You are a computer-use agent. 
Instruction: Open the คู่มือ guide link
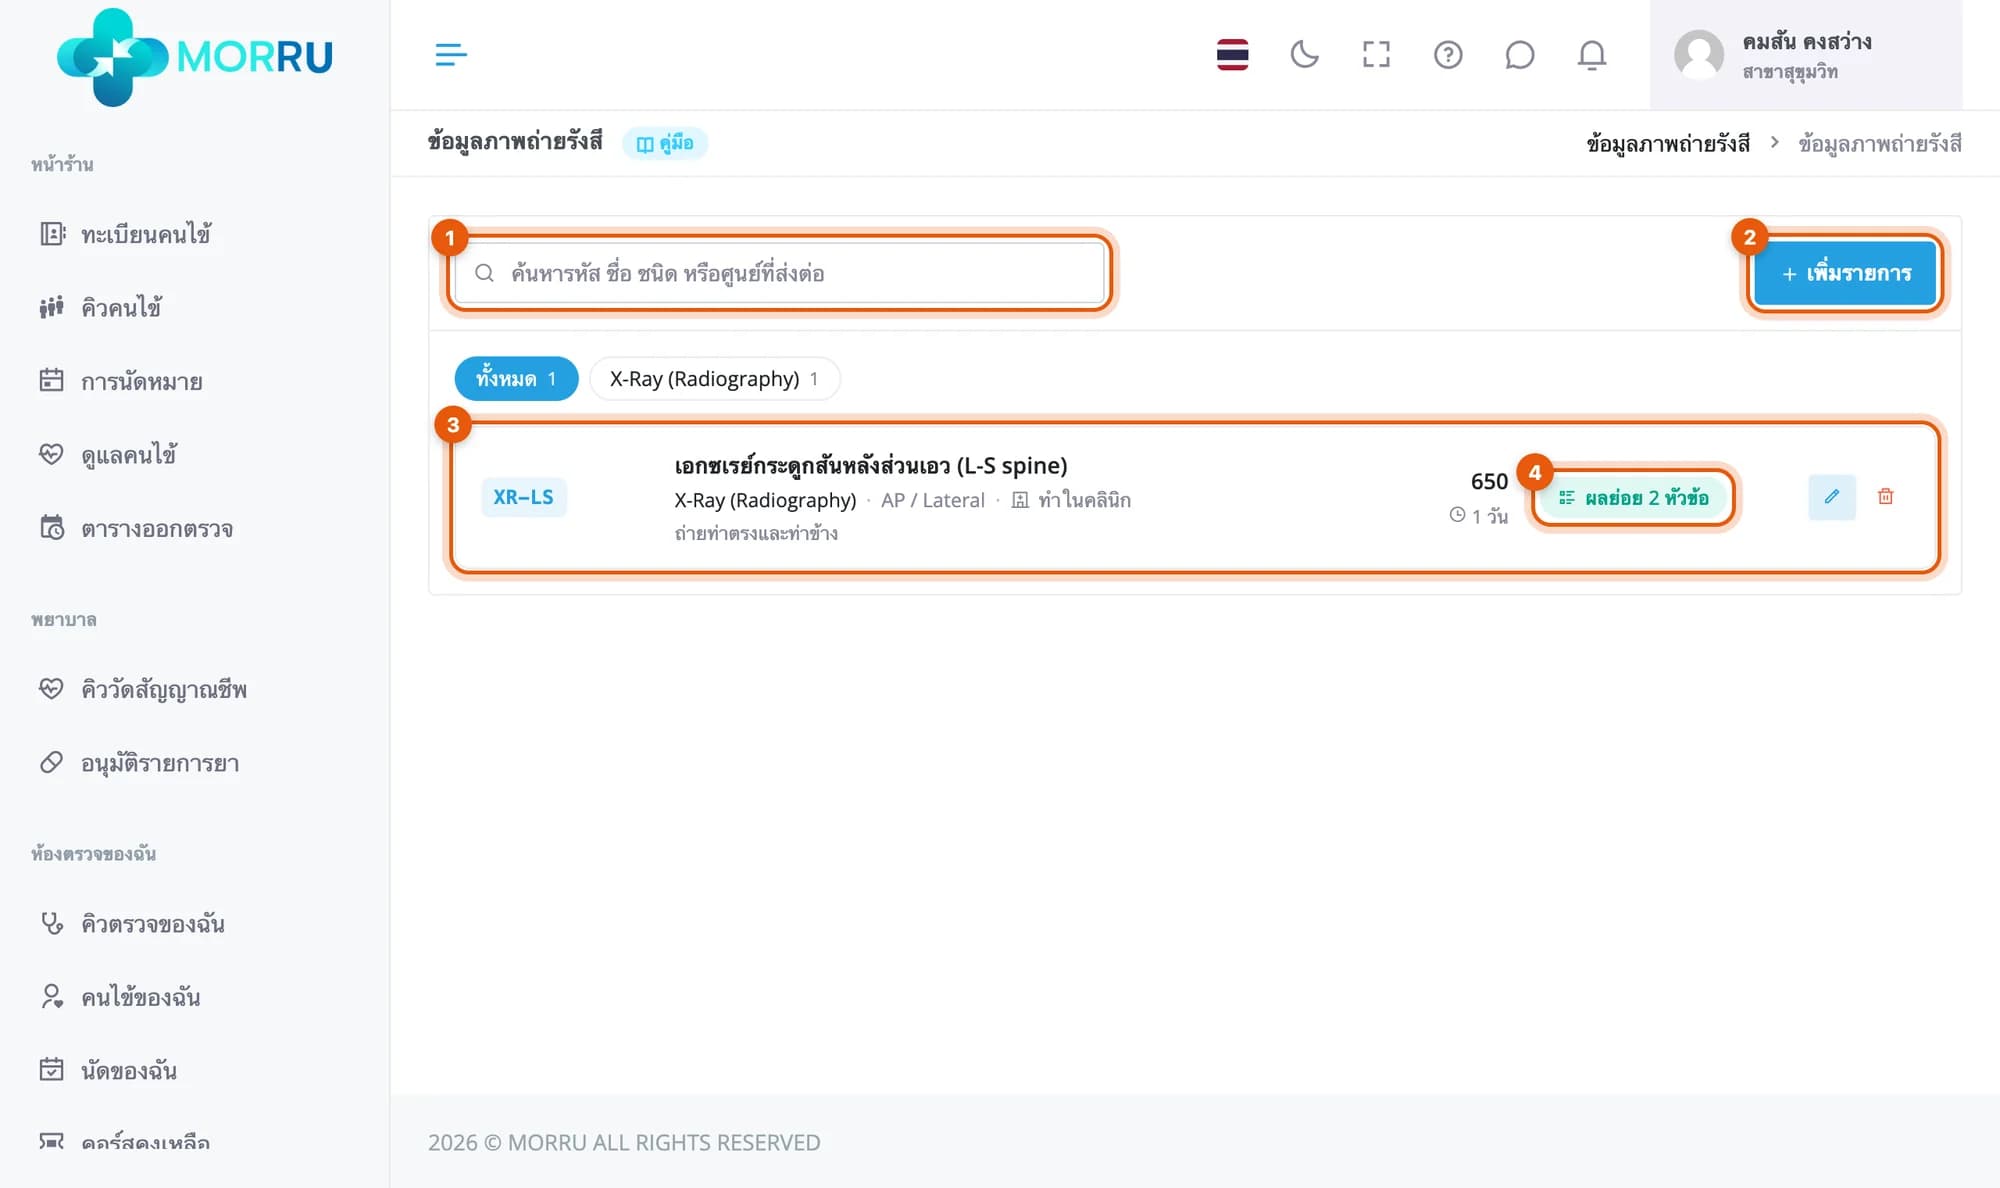665,143
